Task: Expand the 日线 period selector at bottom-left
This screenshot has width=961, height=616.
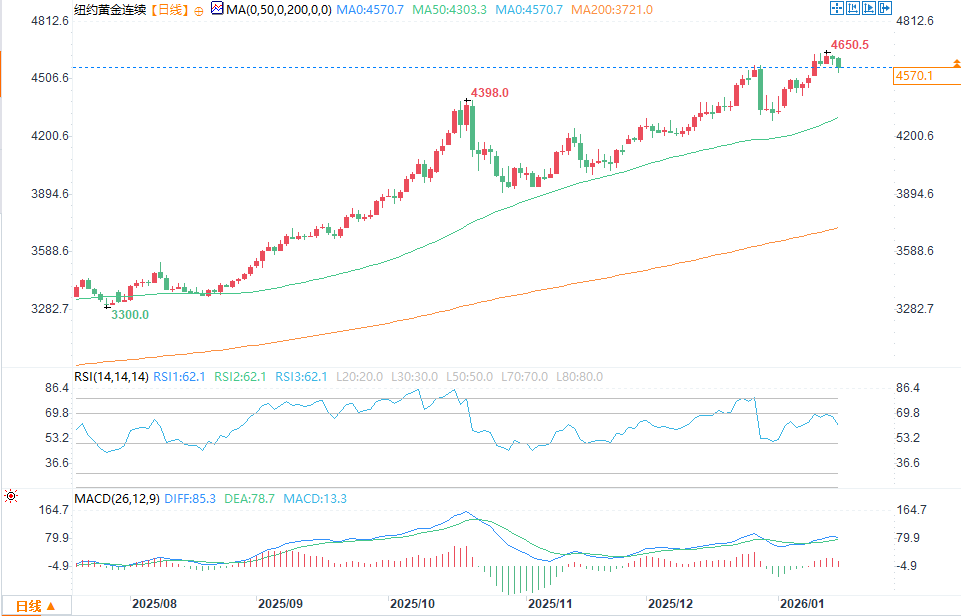Action: tap(35, 606)
